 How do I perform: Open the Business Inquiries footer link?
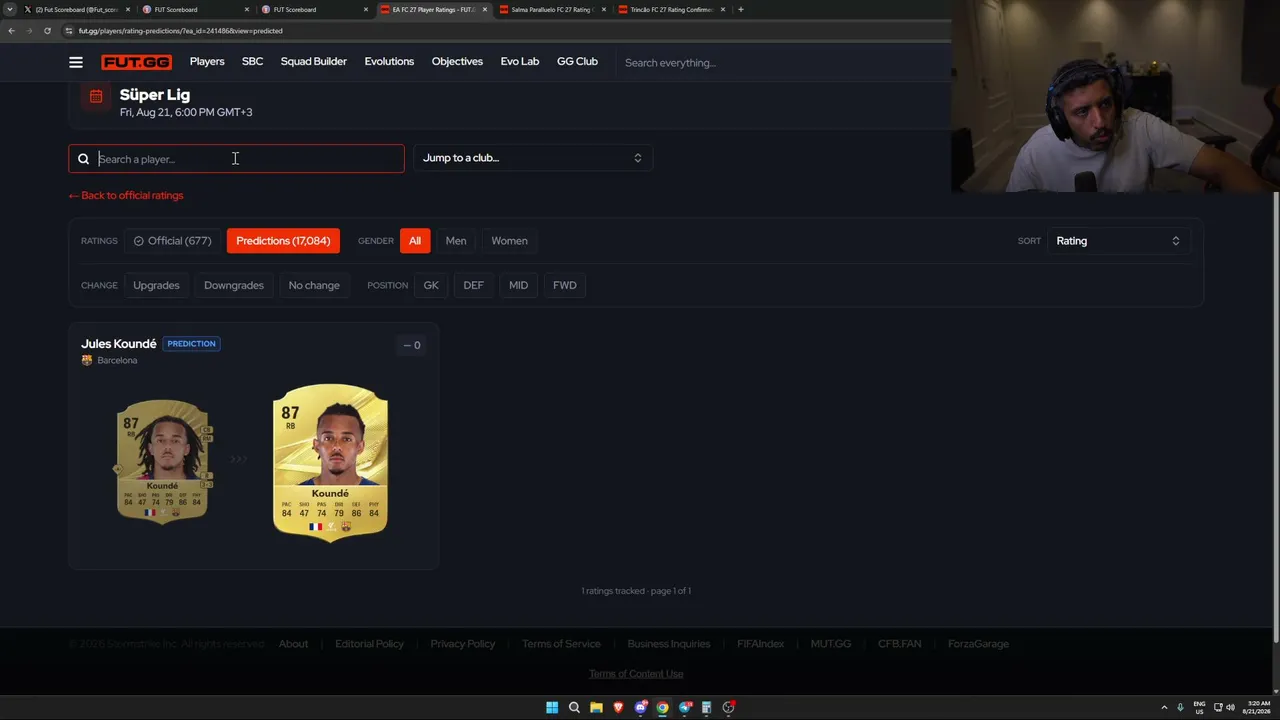(x=669, y=644)
